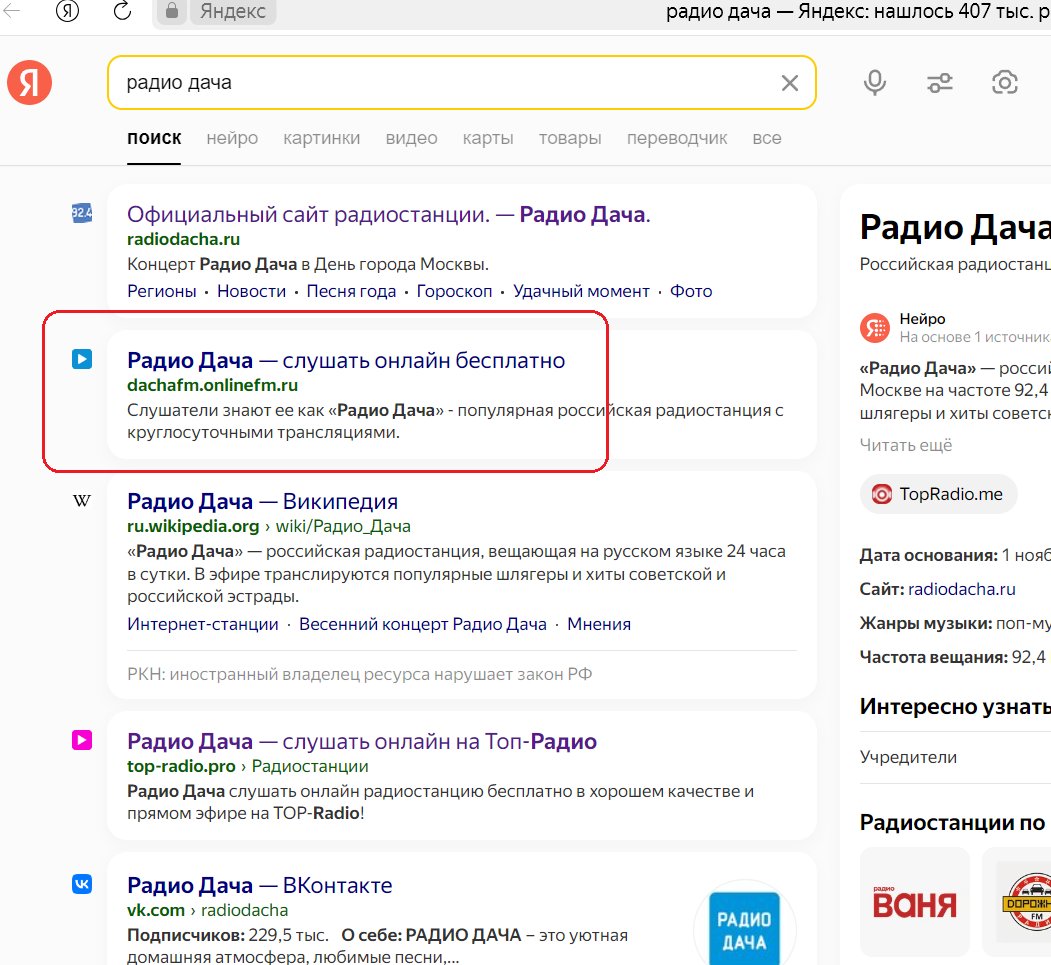This screenshot has width=1051, height=965.
Task: Open search settings sliders icon
Action: tap(940, 82)
